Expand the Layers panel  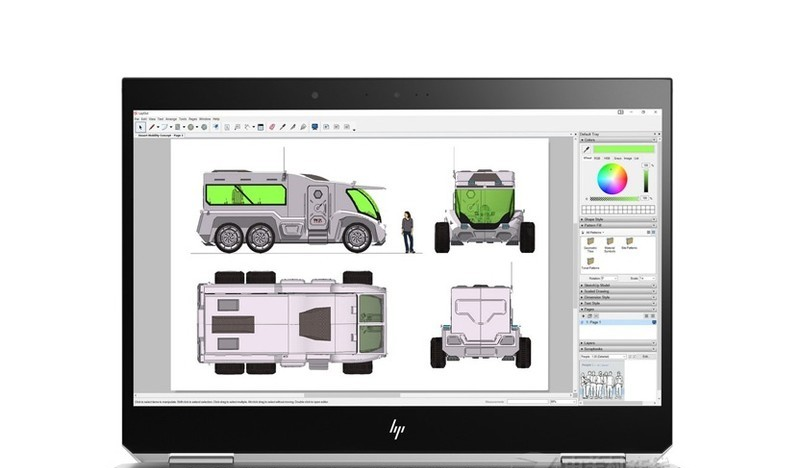(x=618, y=343)
